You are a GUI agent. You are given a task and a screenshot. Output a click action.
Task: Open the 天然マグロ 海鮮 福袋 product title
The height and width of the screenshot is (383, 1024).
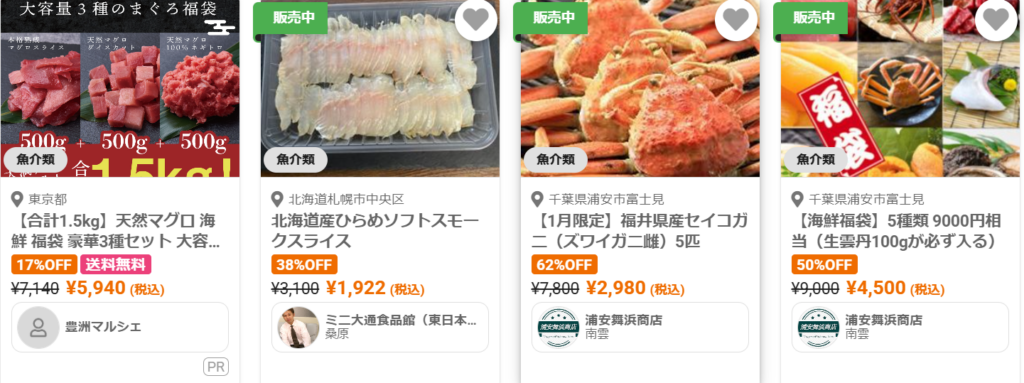pos(116,230)
